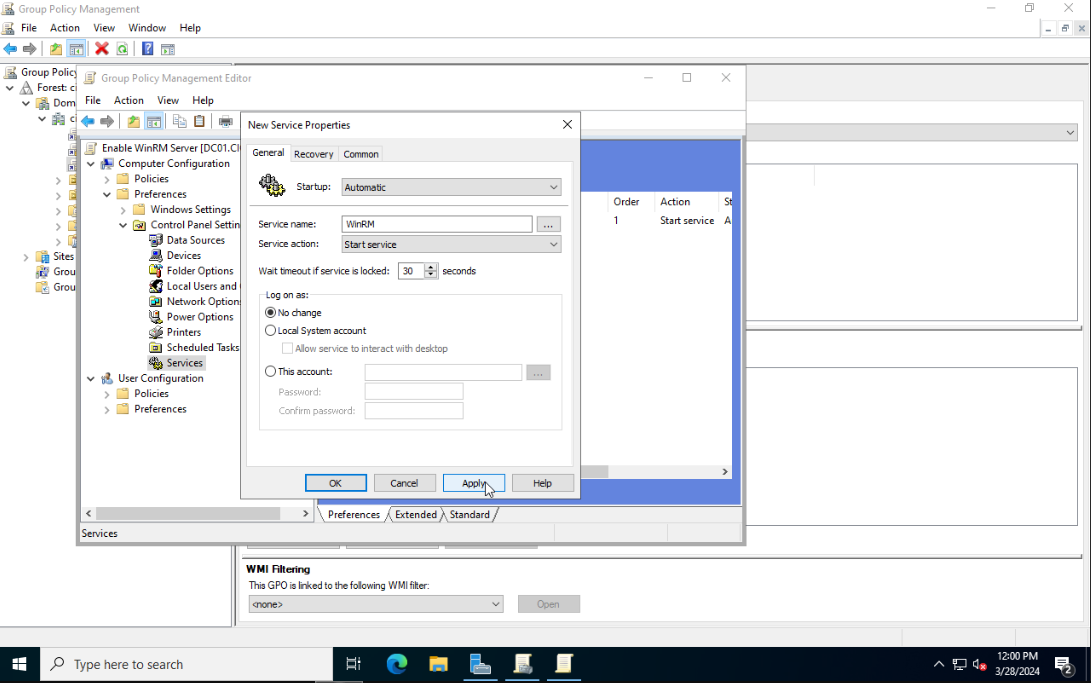Click Cancel in New Service Properties
The width and height of the screenshot is (1091, 683).
click(x=404, y=483)
